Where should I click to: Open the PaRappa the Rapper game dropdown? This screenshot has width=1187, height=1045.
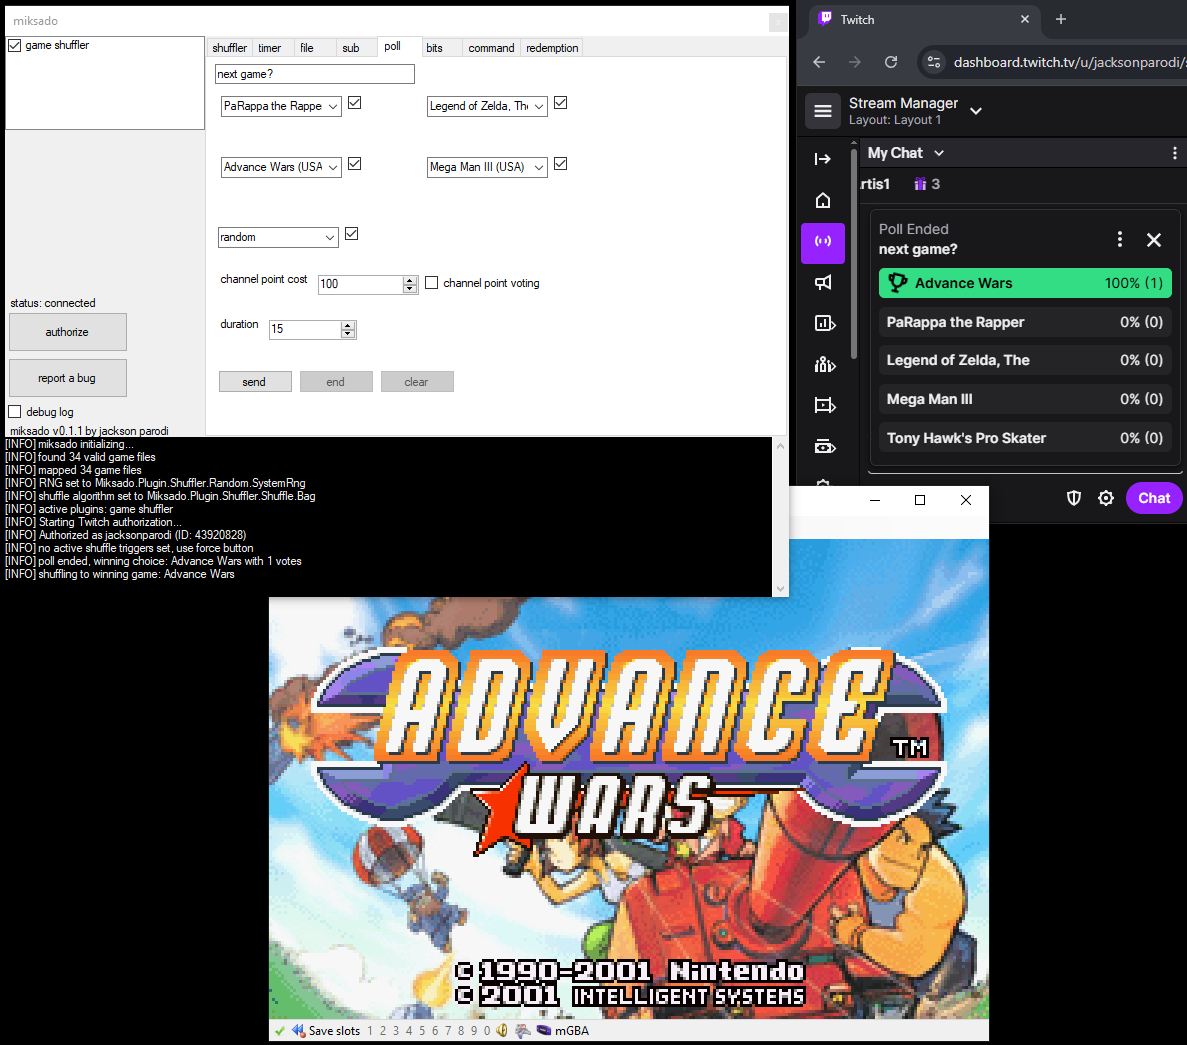[281, 106]
